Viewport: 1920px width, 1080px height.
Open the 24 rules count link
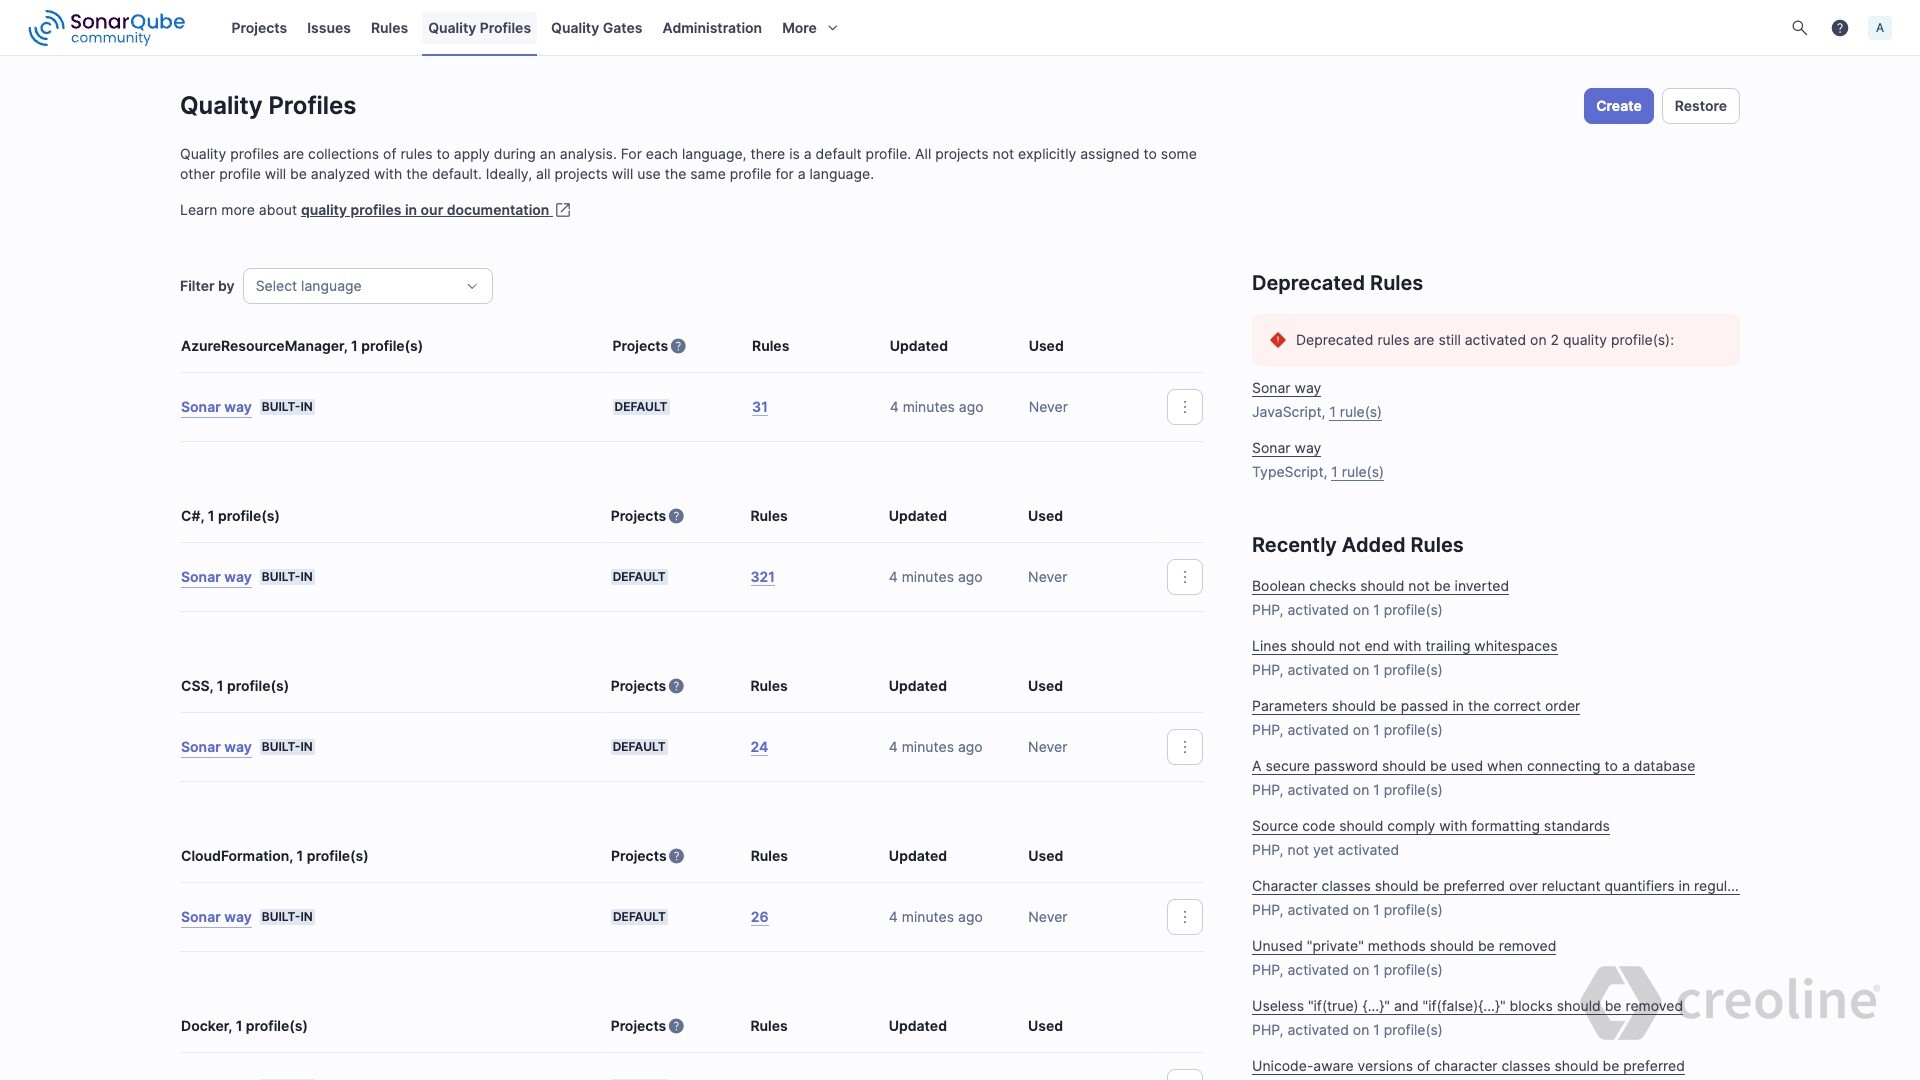pyautogui.click(x=759, y=747)
